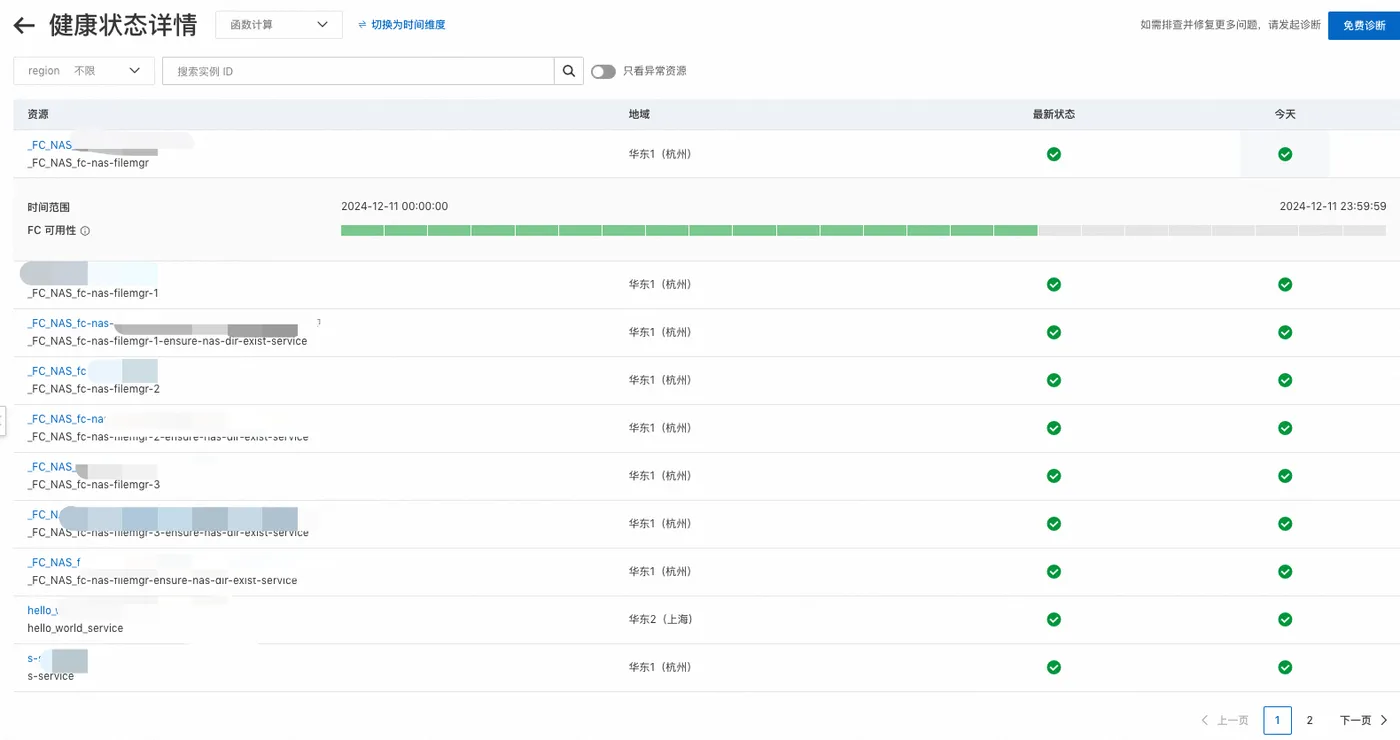The height and width of the screenshot is (740, 1400).
Task: Click latest status icon for hello_world_service row
Action: (1053, 619)
